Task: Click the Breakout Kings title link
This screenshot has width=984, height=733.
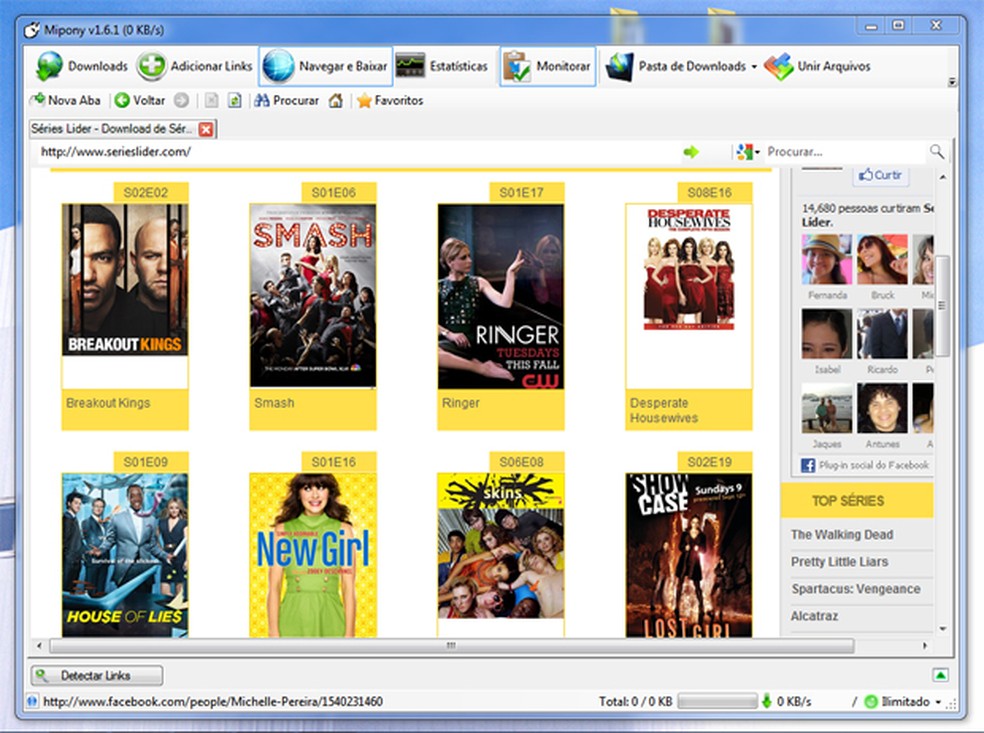Action: (109, 403)
